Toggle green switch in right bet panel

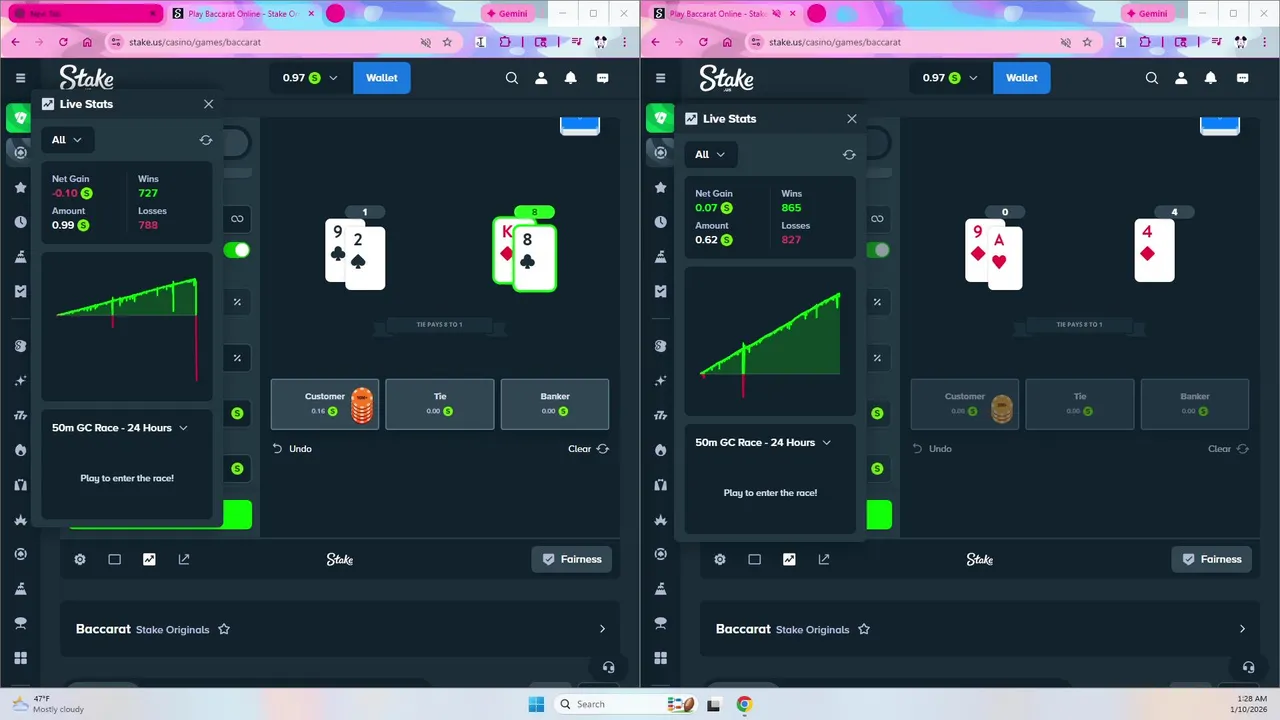coord(877,250)
